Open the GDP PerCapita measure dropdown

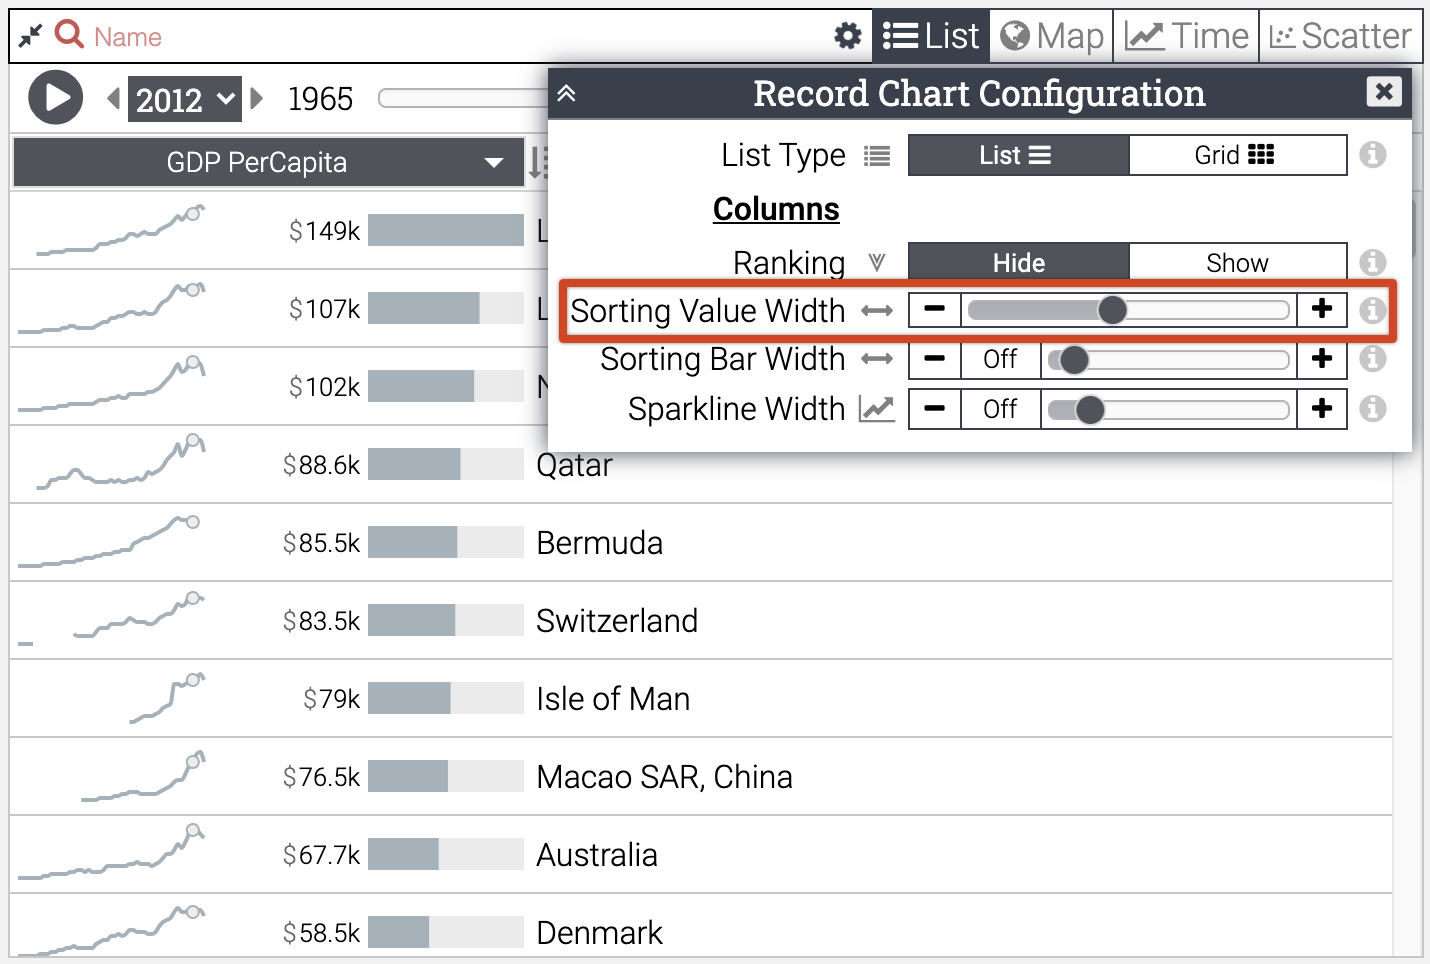268,162
